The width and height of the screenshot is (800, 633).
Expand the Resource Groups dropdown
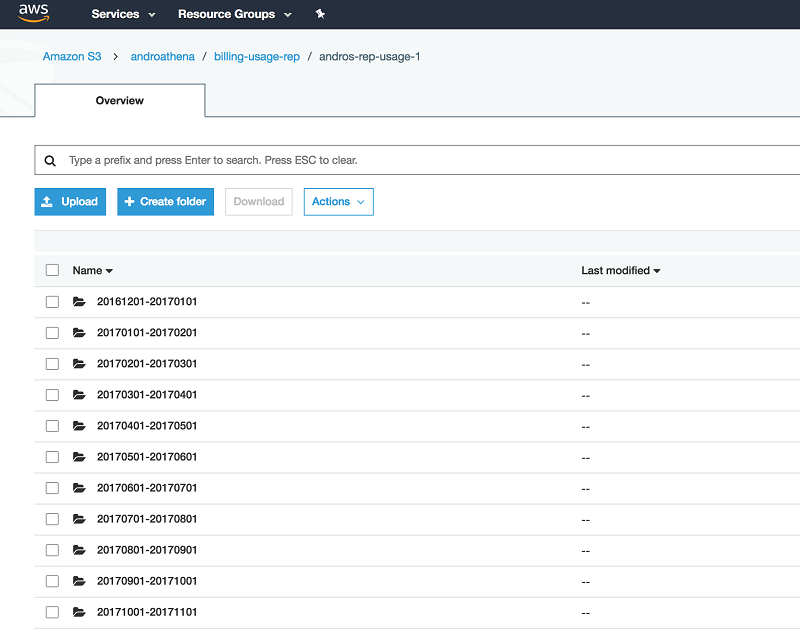pos(235,14)
